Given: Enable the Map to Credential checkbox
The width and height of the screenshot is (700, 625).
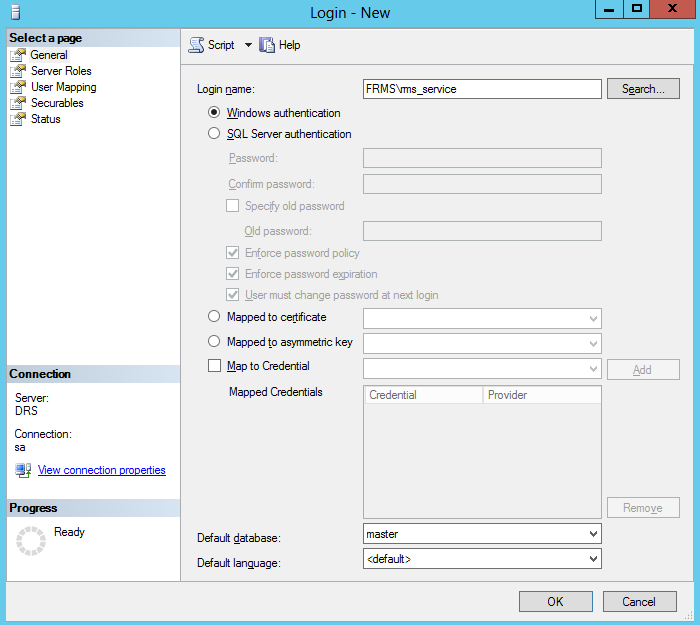Looking at the screenshot, I should (x=214, y=366).
